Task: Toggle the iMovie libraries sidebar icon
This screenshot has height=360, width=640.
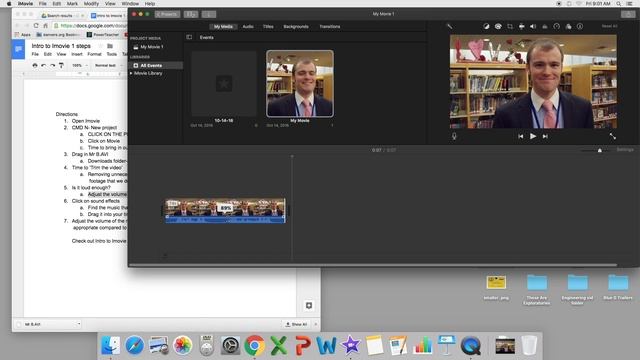Action: click(189, 37)
